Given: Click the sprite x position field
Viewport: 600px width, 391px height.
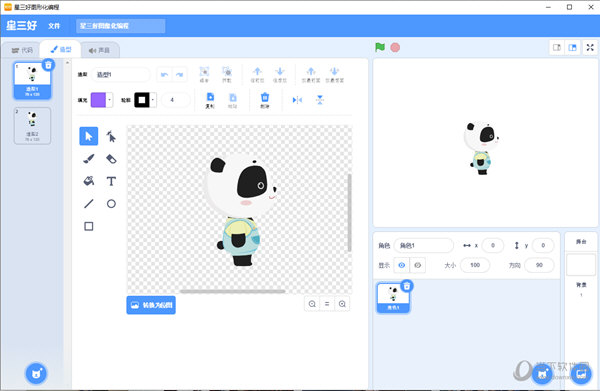Looking at the screenshot, I should (492, 245).
